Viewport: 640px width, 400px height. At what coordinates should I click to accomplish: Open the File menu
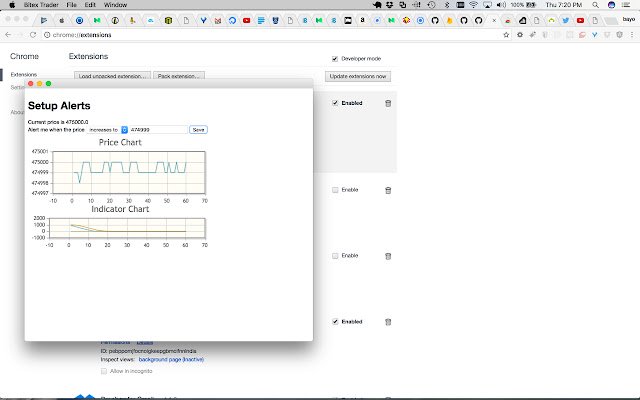(71, 5)
